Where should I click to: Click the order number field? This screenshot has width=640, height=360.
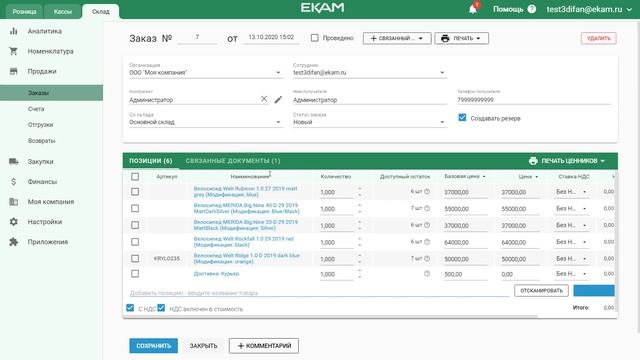coord(197,38)
